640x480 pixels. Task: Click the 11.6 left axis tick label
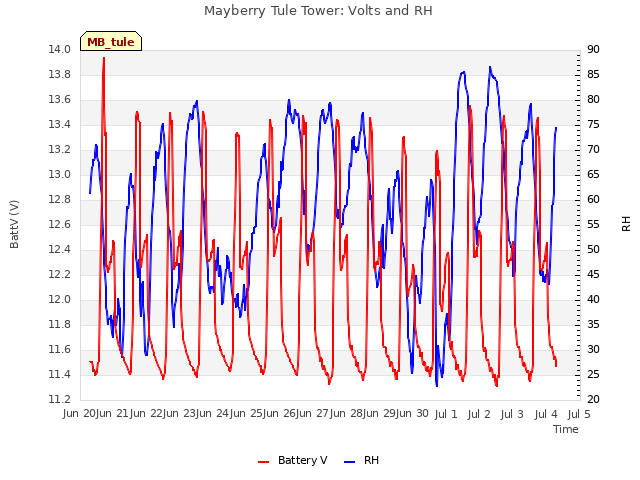pos(59,349)
